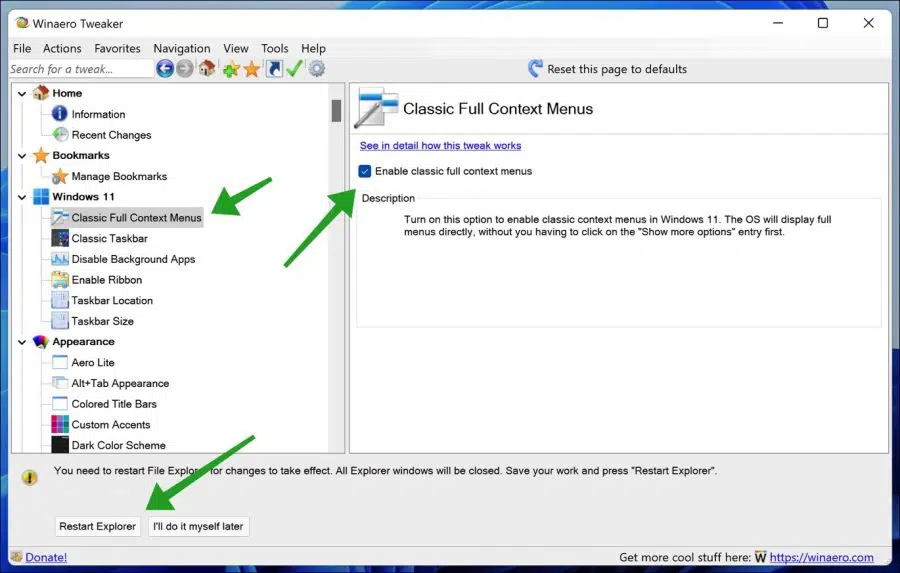
Task: Click the Enable Ribbon item icon
Action: click(60, 280)
